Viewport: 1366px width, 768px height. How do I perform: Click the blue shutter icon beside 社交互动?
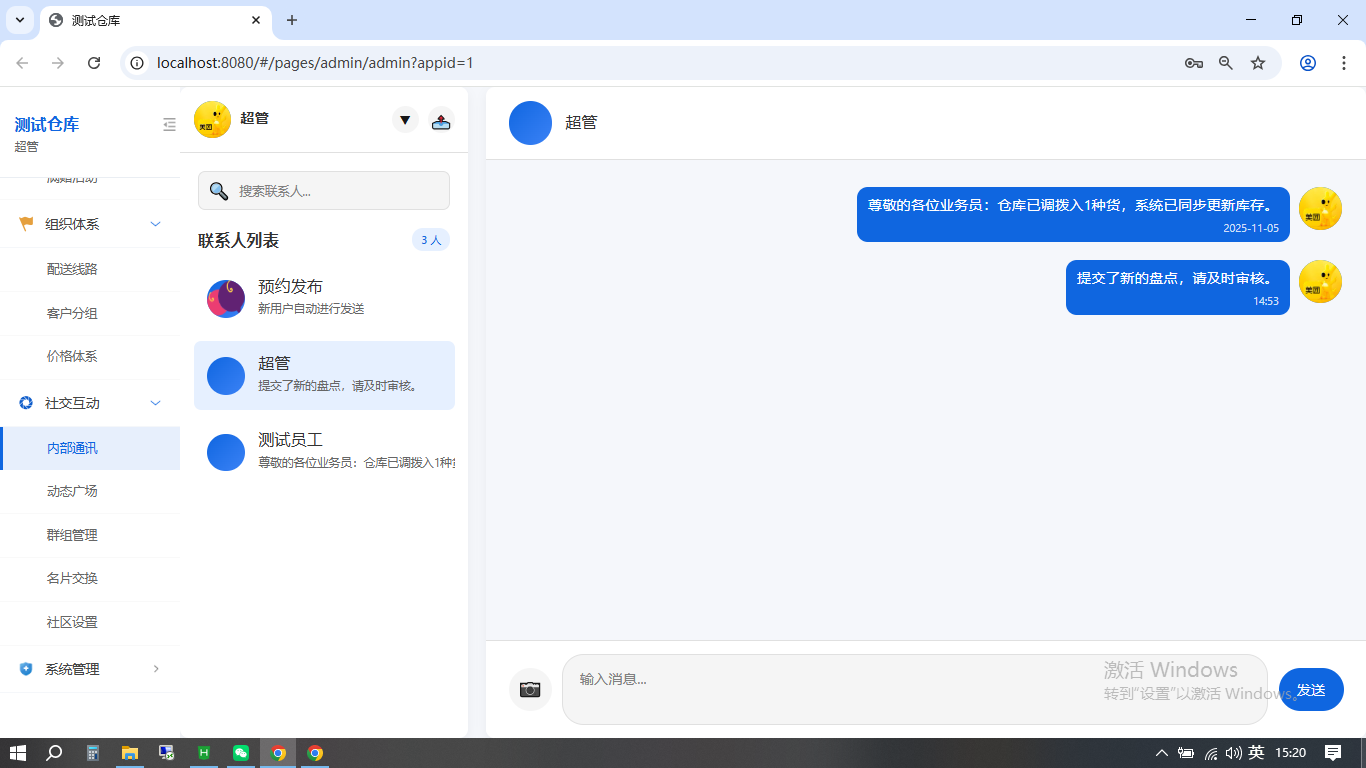click(23, 402)
